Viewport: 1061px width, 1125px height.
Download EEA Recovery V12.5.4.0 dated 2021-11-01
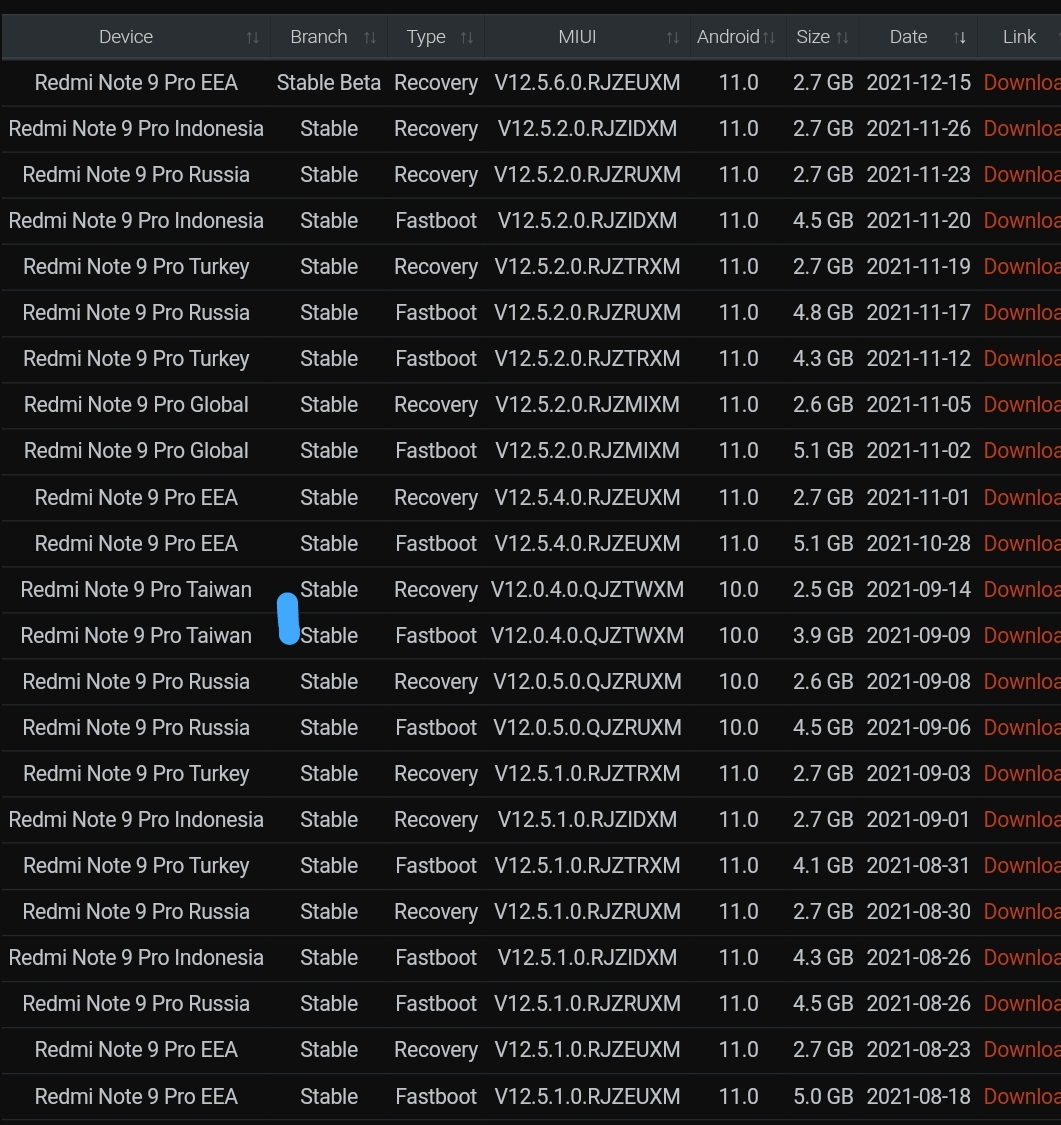pyautogui.click(x=1022, y=497)
